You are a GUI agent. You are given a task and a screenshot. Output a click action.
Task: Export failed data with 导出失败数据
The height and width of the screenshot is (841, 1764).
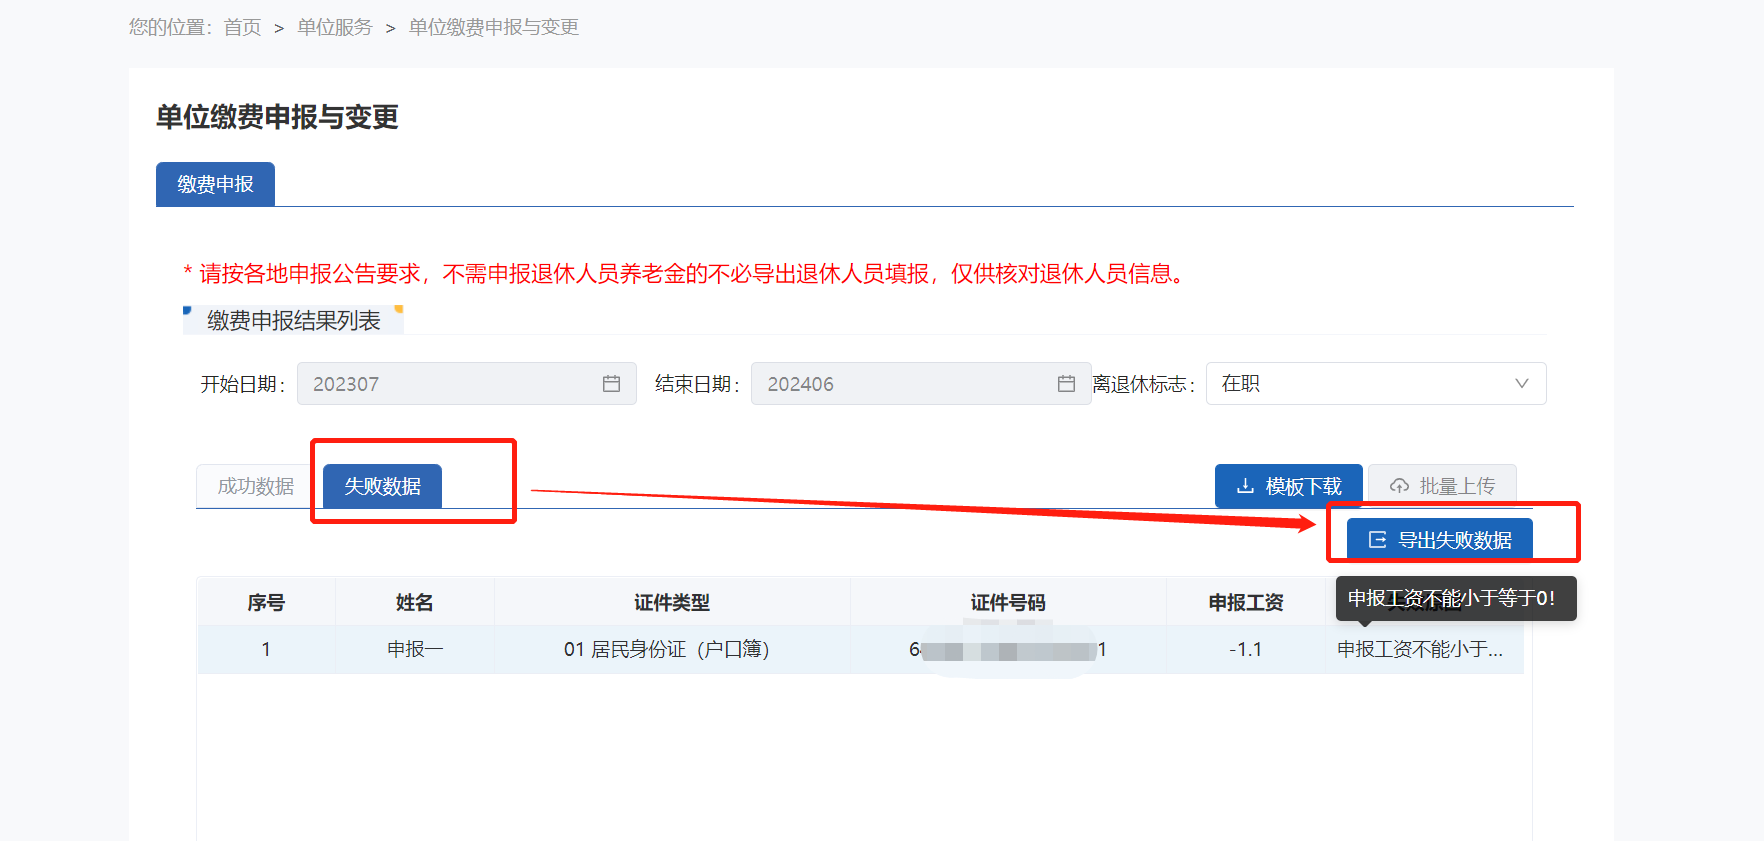[x=1439, y=540]
